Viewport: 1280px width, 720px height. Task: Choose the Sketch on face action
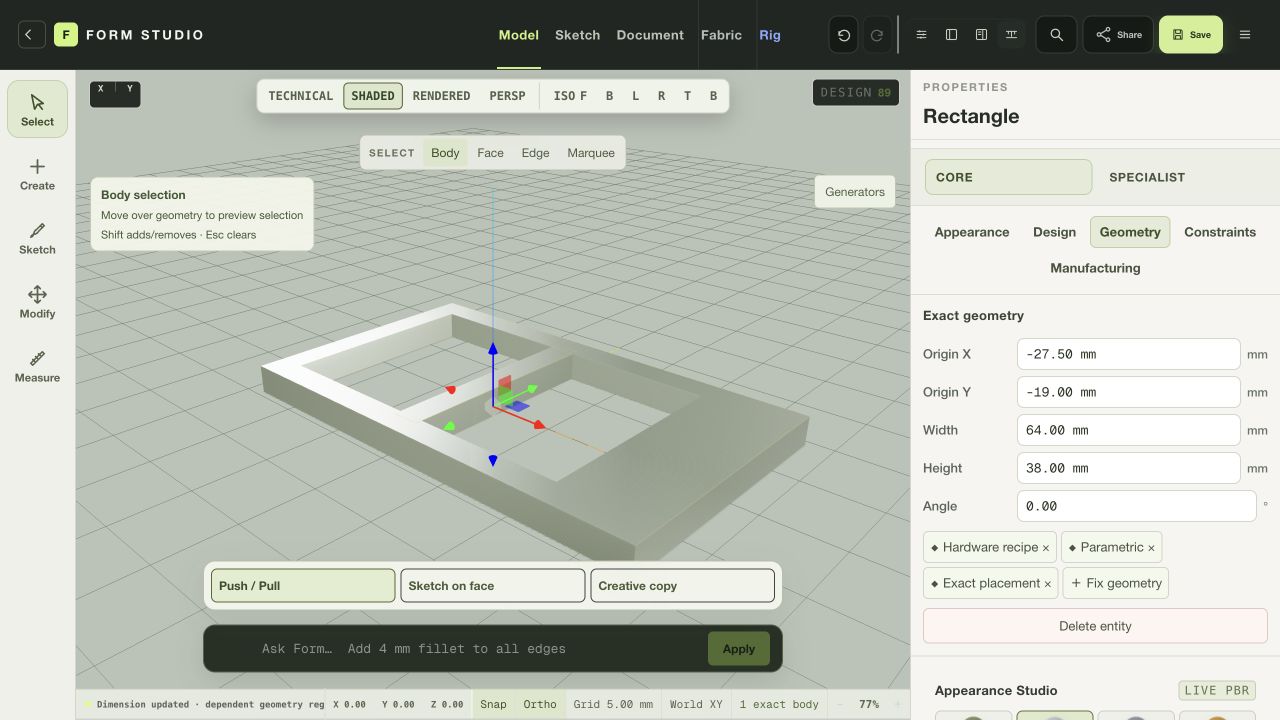pyautogui.click(x=493, y=586)
